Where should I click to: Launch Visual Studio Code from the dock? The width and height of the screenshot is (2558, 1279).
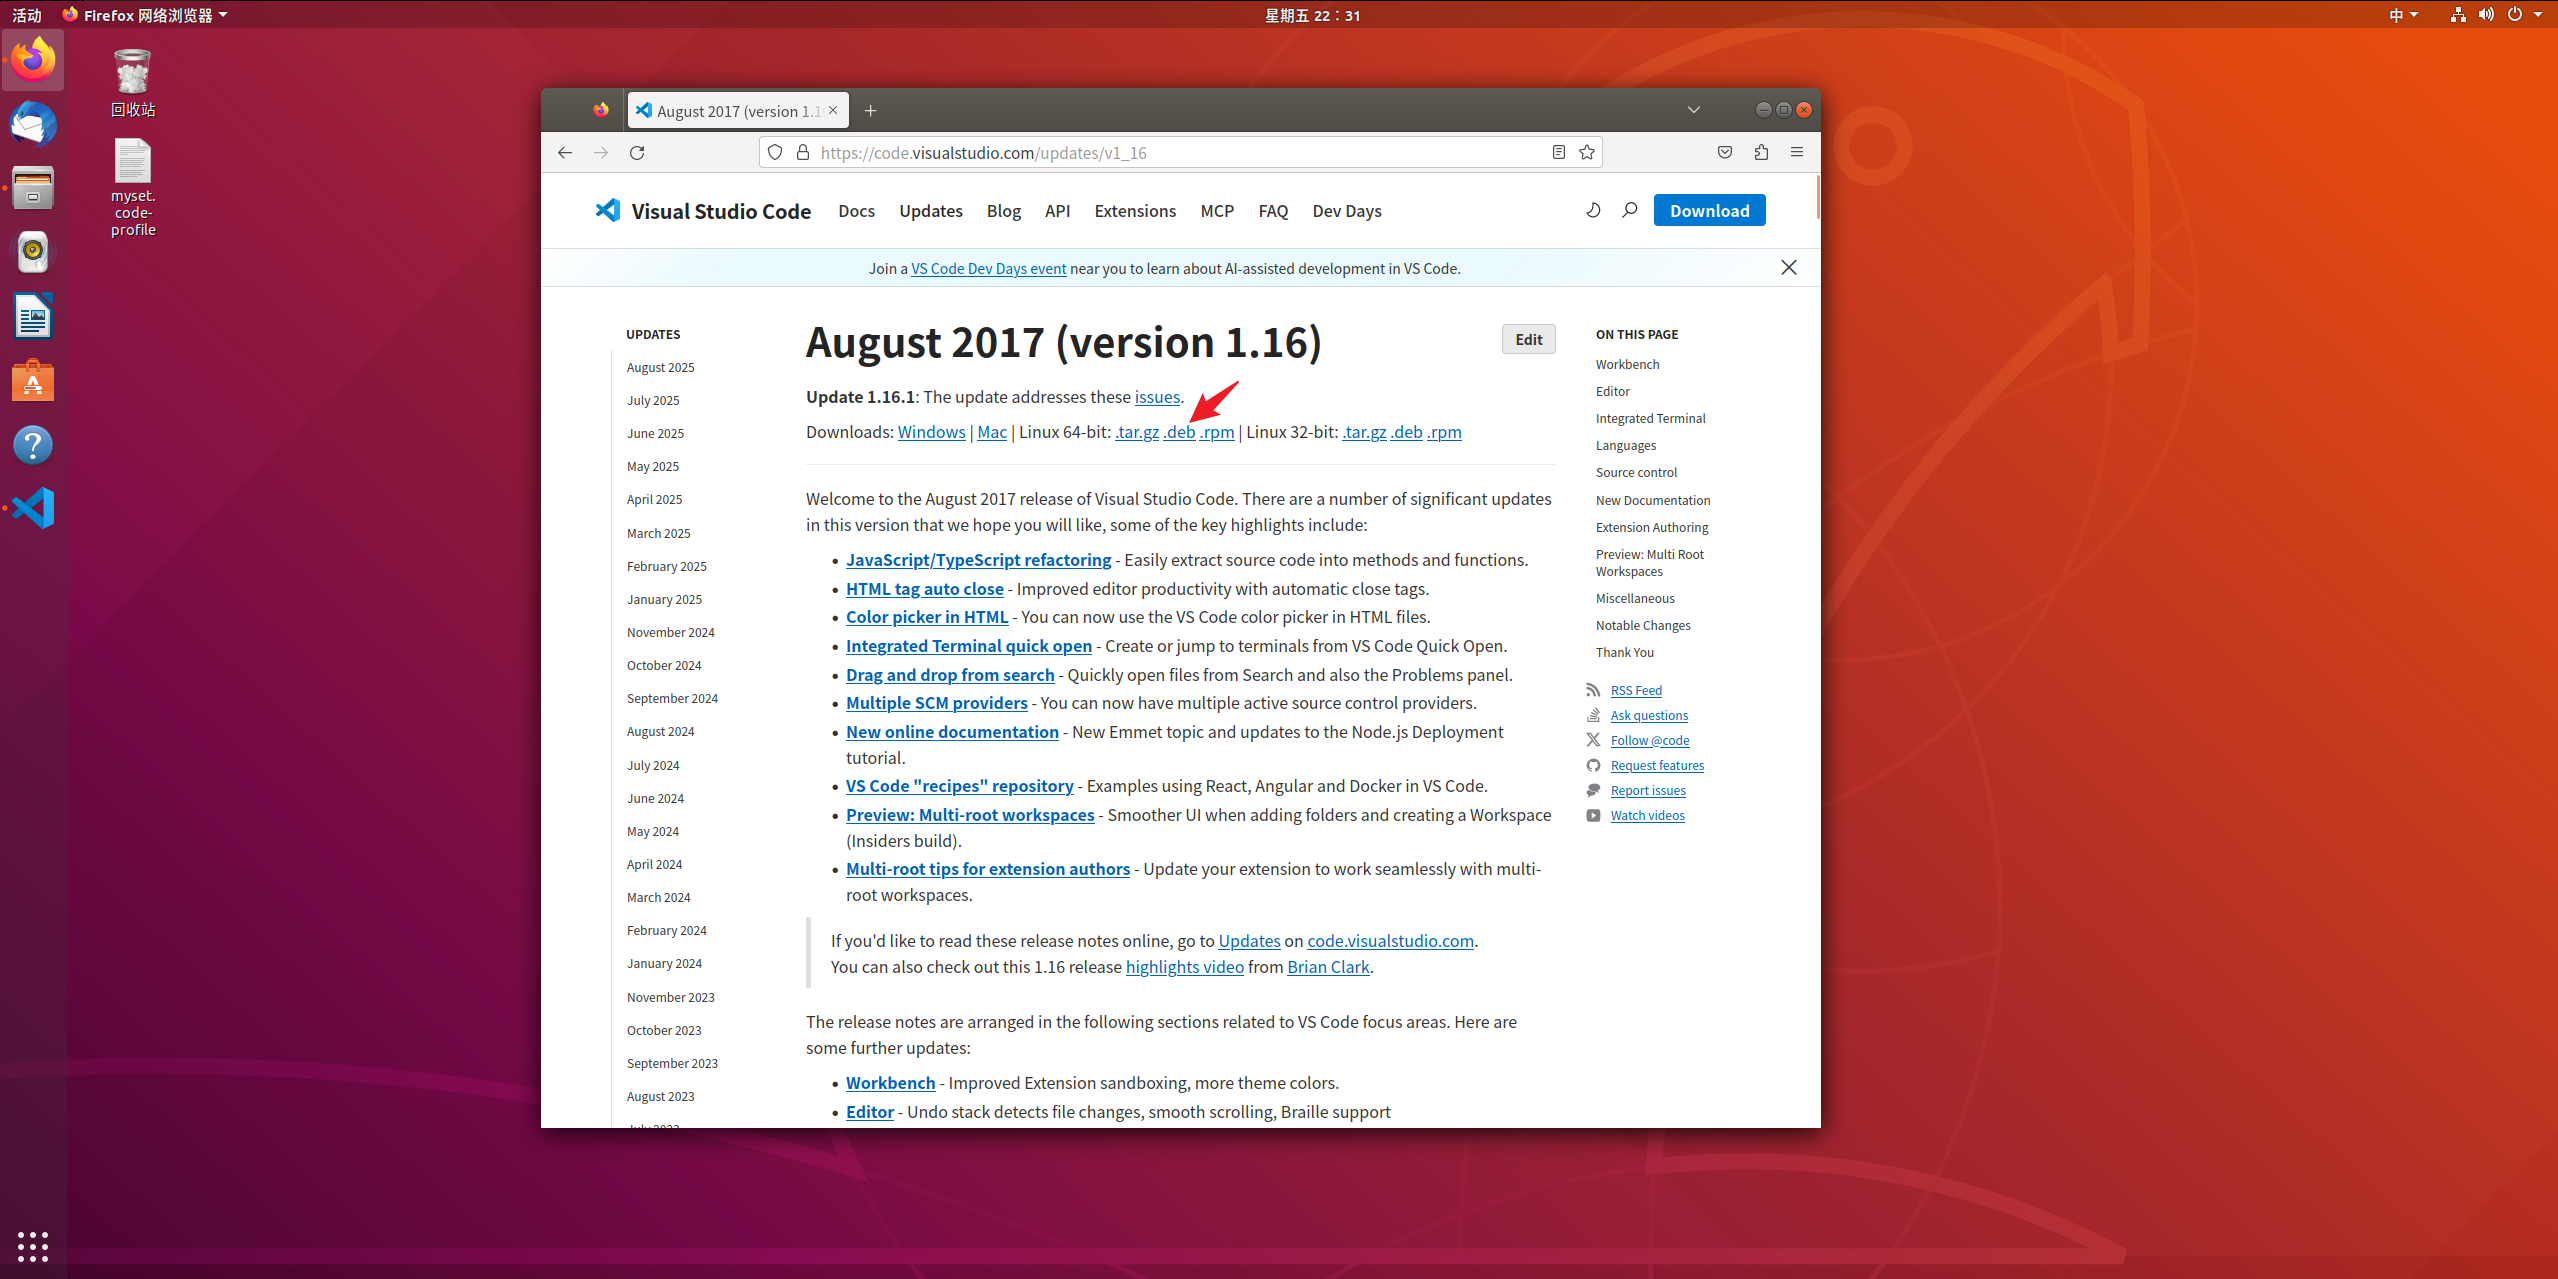pyautogui.click(x=33, y=508)
